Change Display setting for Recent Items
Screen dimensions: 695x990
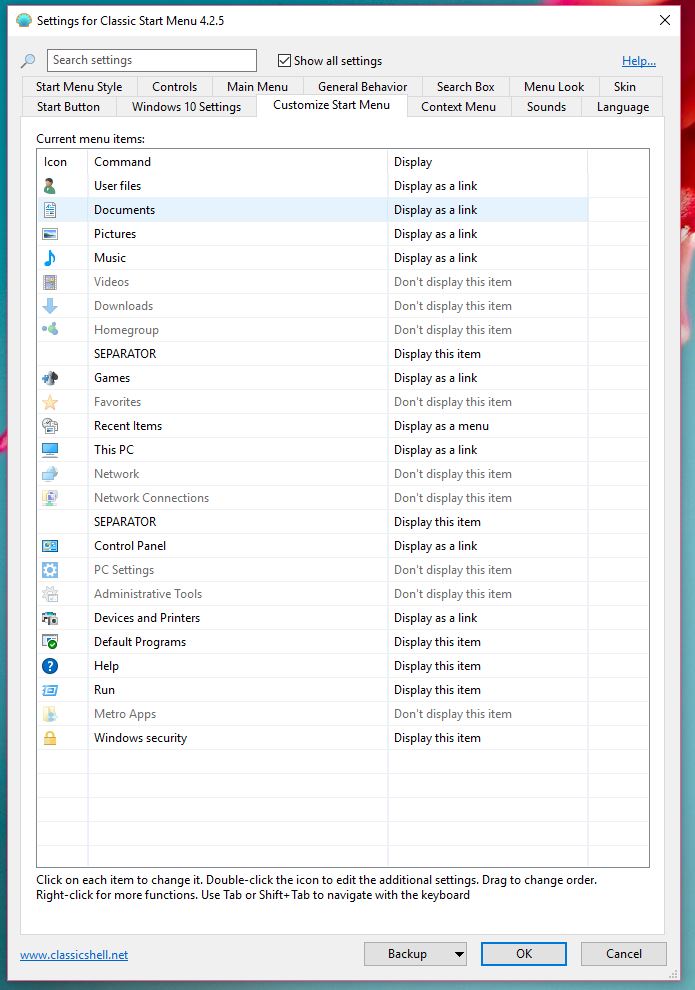point(486,426)
